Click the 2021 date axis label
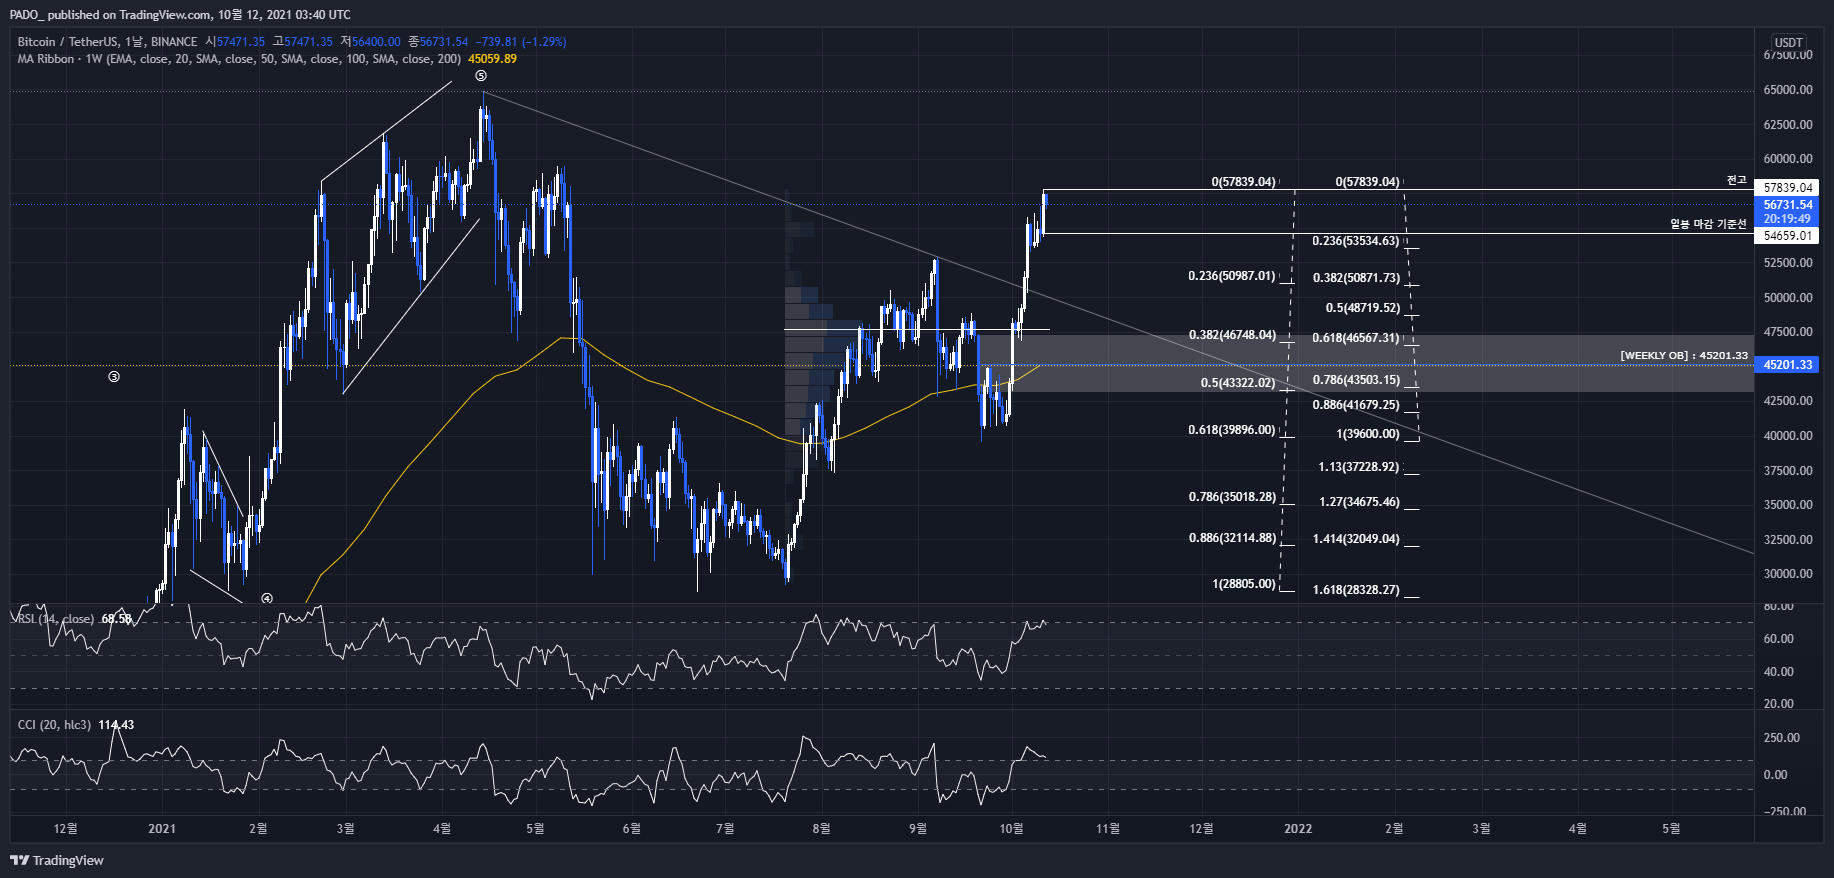Screen dimensions: 1834x878 (x=162, y=828)
